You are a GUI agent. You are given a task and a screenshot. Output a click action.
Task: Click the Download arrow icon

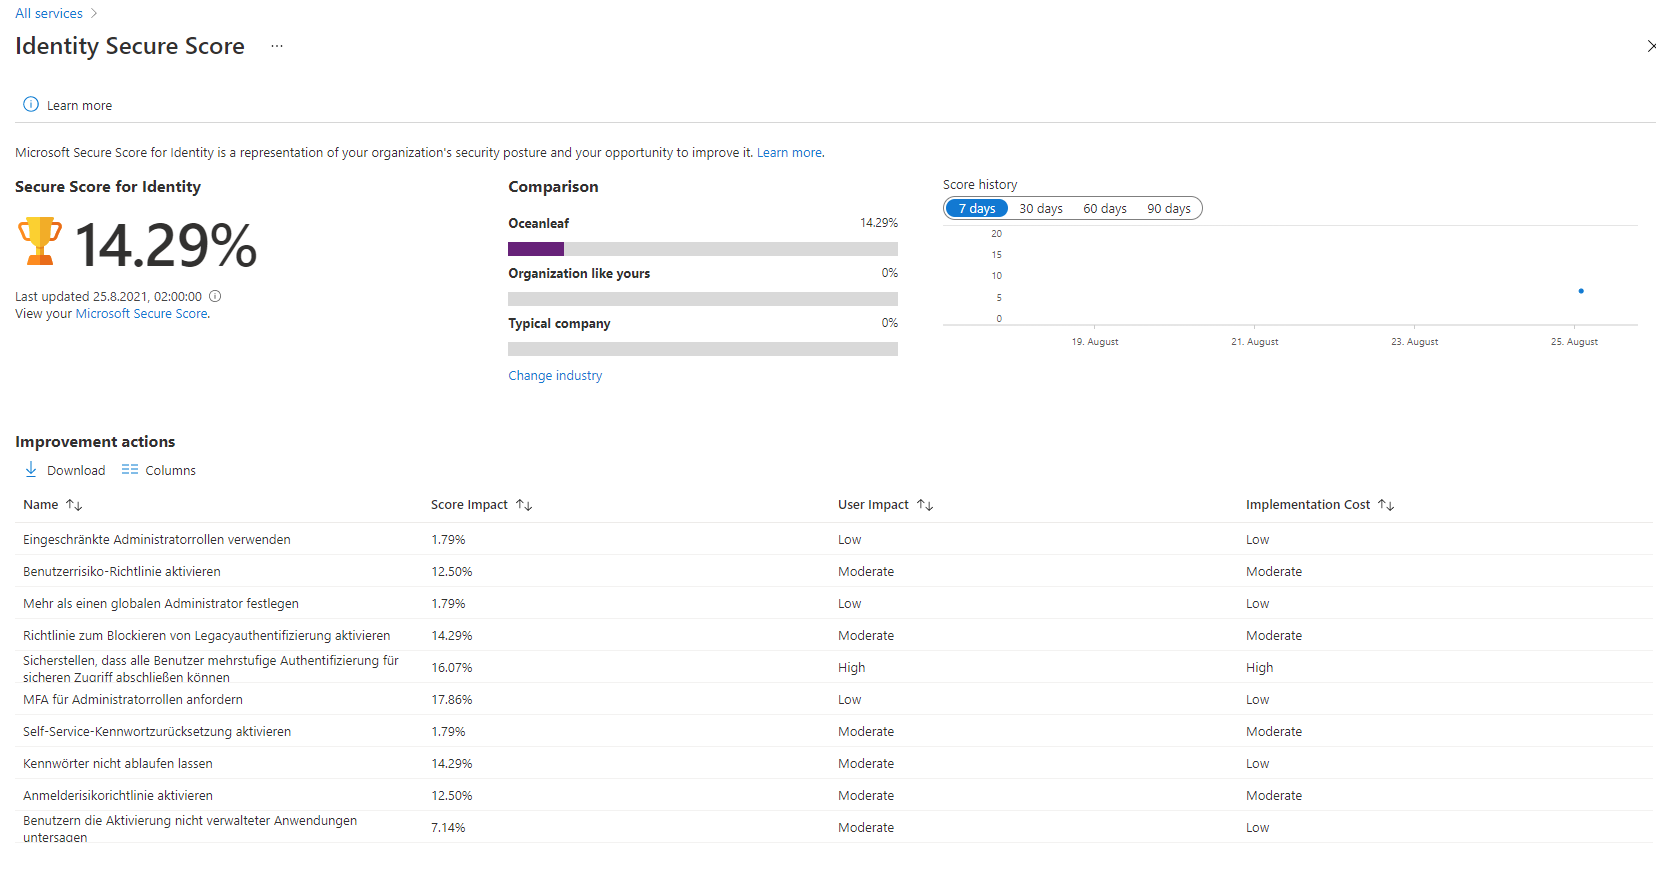click(x=31, y=469)
